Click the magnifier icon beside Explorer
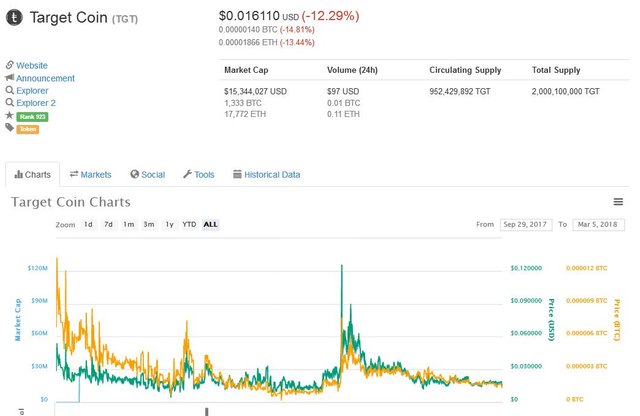Screen dimensions: 640x416 9,90
